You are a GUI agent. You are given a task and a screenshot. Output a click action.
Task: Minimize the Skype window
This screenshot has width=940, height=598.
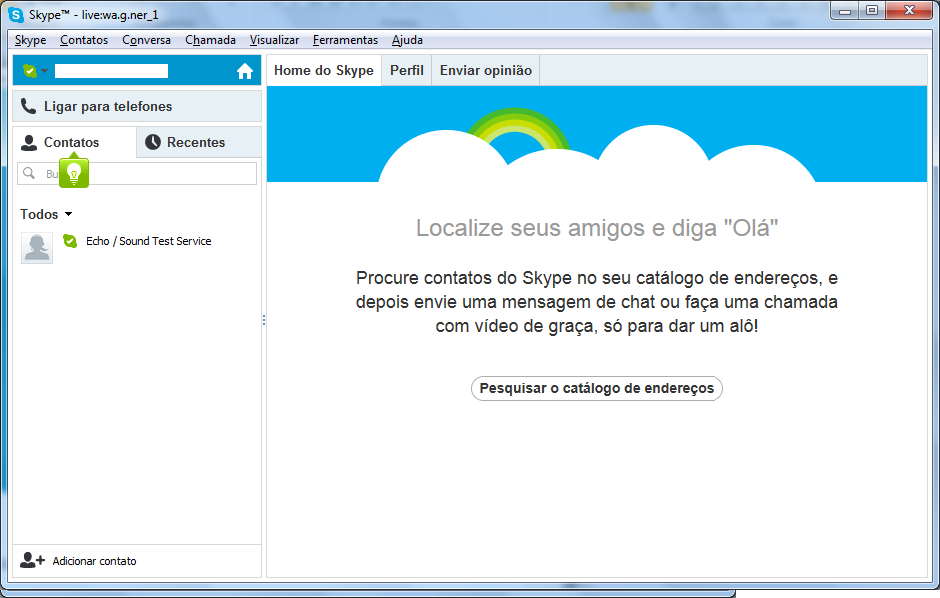(845, 11)
